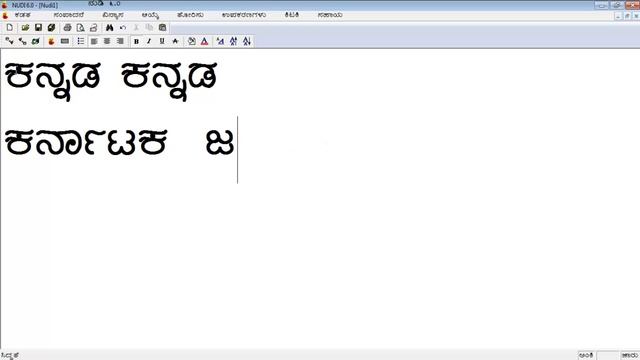Minimize the inner document window
This screenshot has width=640, height=360.
[x=618, y=16]
